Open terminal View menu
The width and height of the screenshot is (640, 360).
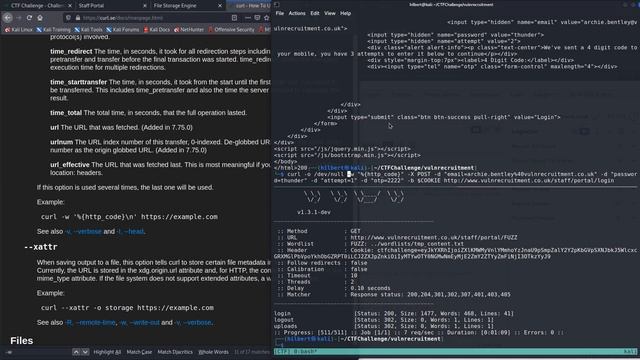pyautogui.click(x=330, y=13)
